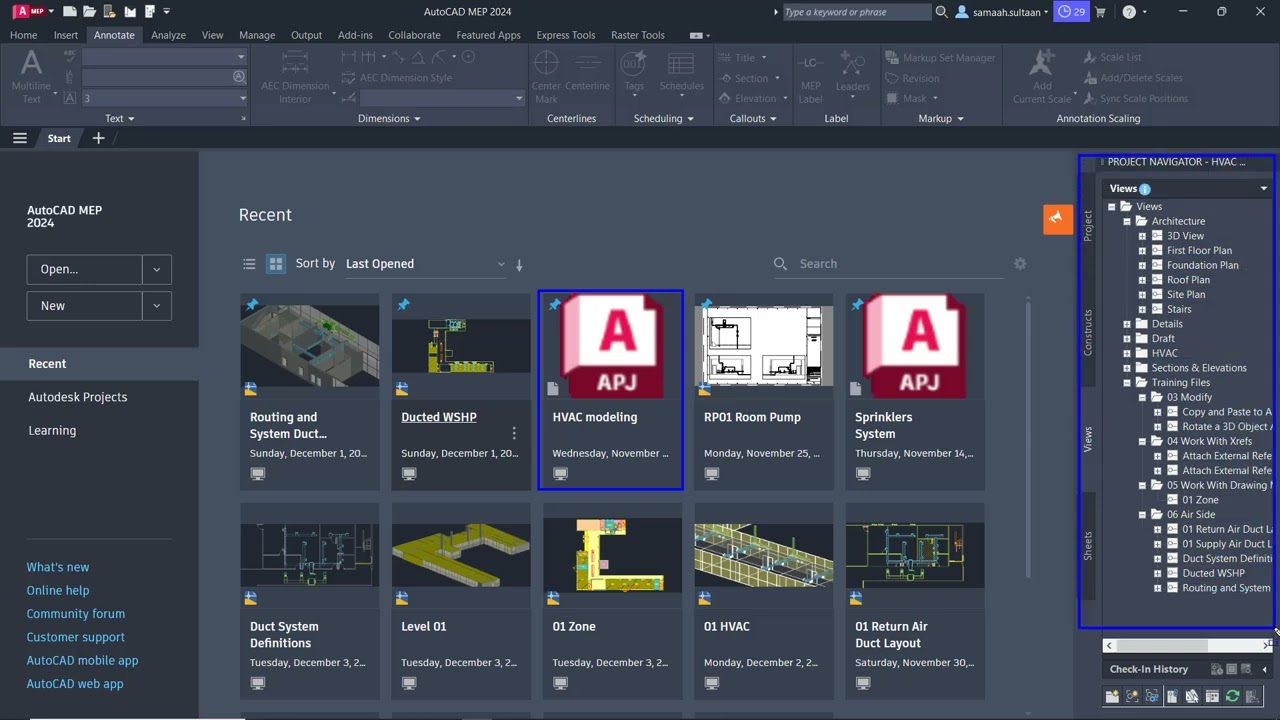Click the keyword search box in title bar
1280x720 pixels.
pyautogui.click(x=856, y=12)
